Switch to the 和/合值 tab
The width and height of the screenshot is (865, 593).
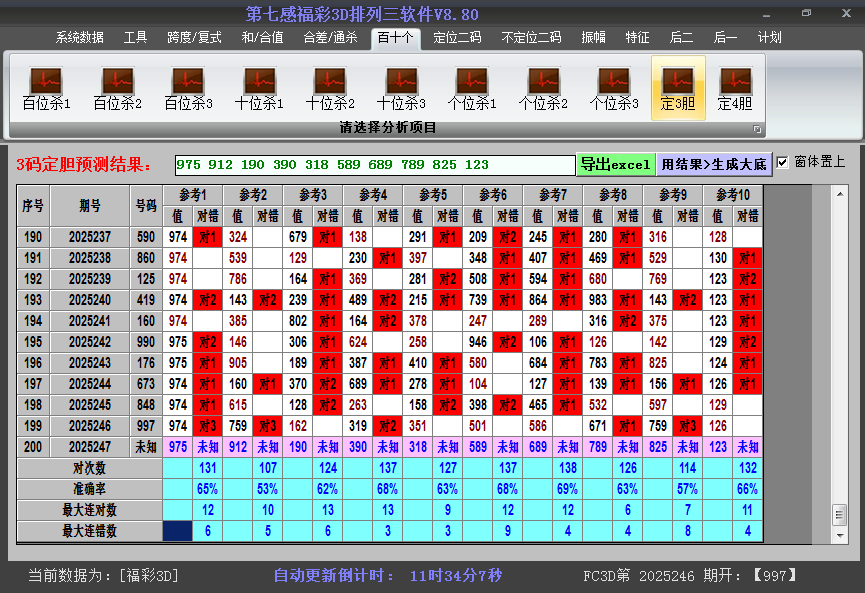[x=263, y=38]
